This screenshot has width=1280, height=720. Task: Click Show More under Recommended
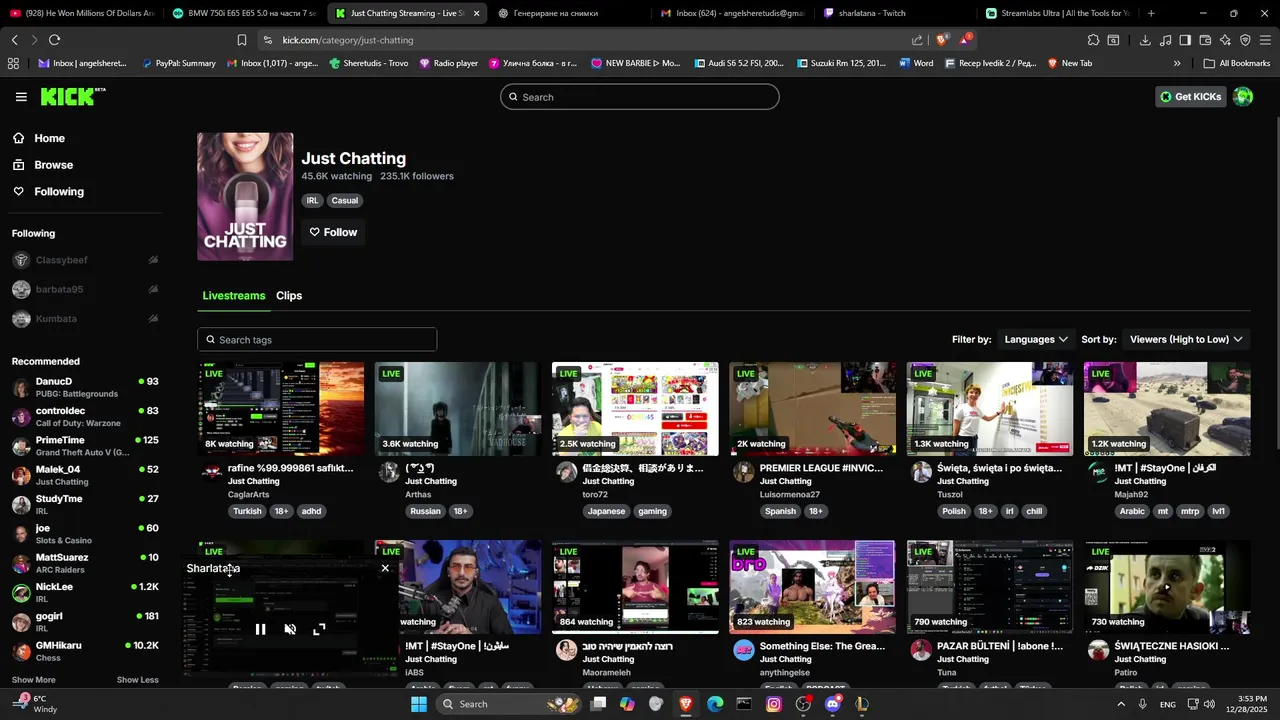click(x=33, y=680)
